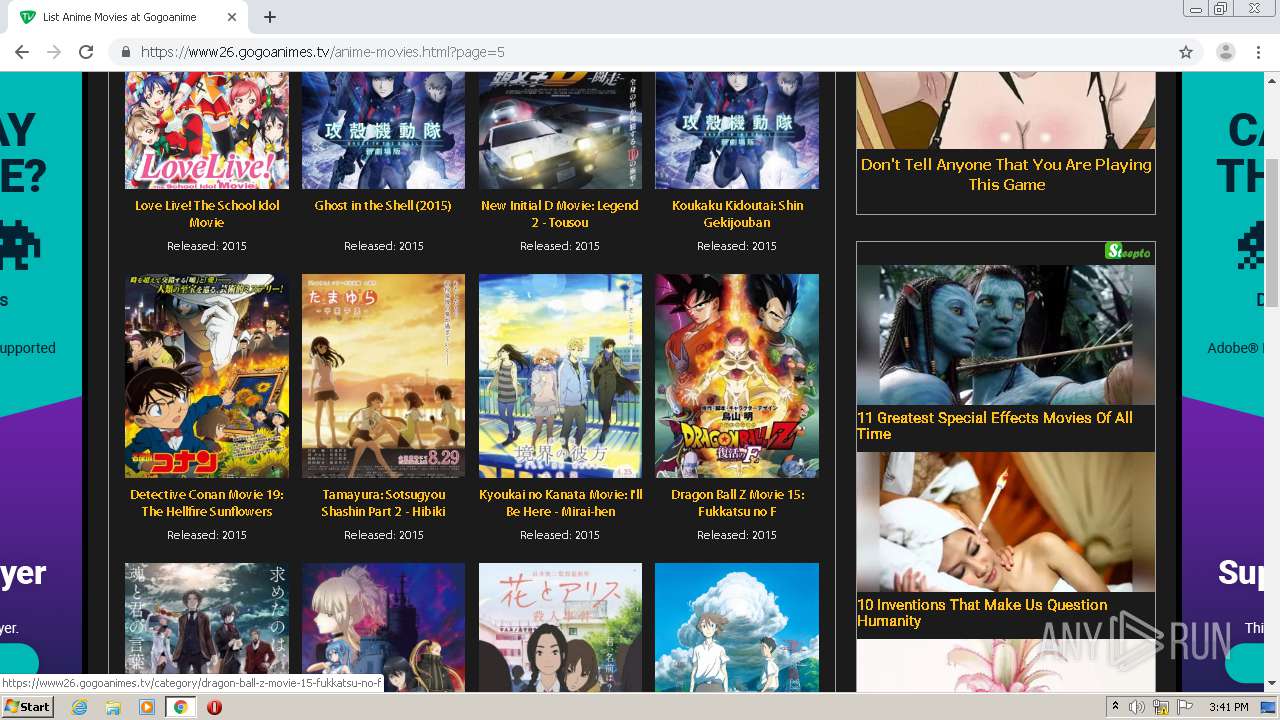
Task: Click the Avatar special effects ad image
Action: [1006, 334]
